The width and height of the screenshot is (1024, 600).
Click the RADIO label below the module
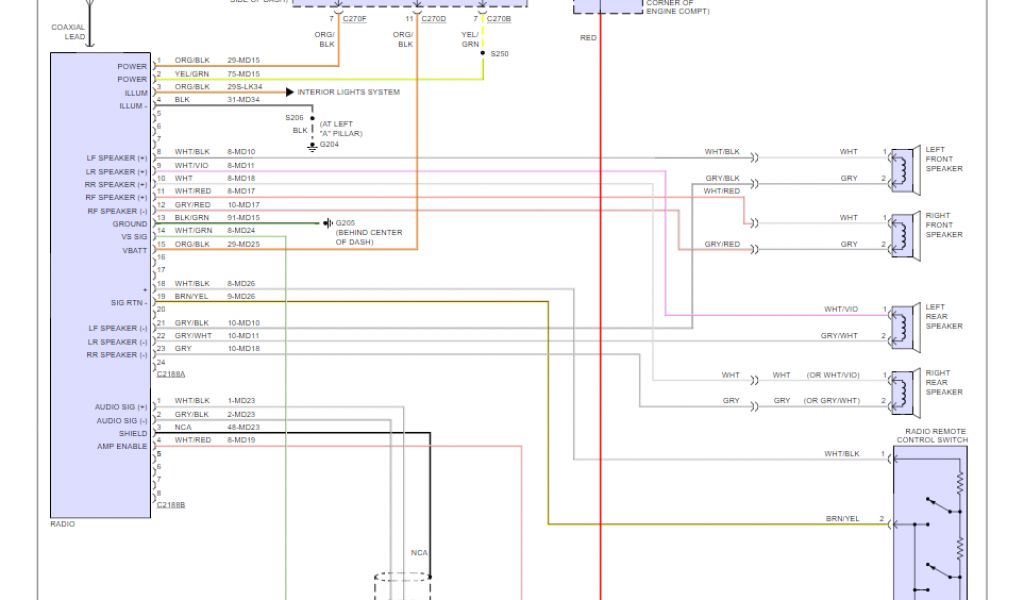point(62,524)
